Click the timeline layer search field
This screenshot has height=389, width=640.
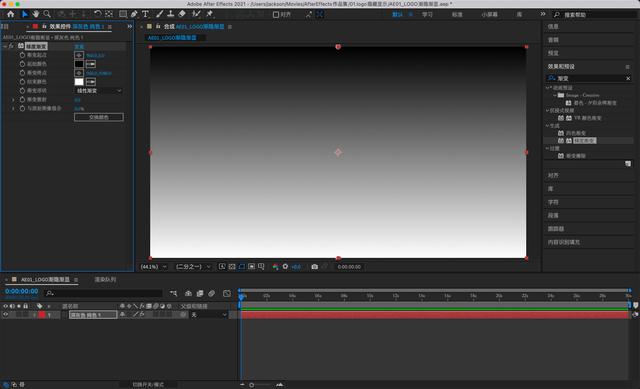[104, 293]
